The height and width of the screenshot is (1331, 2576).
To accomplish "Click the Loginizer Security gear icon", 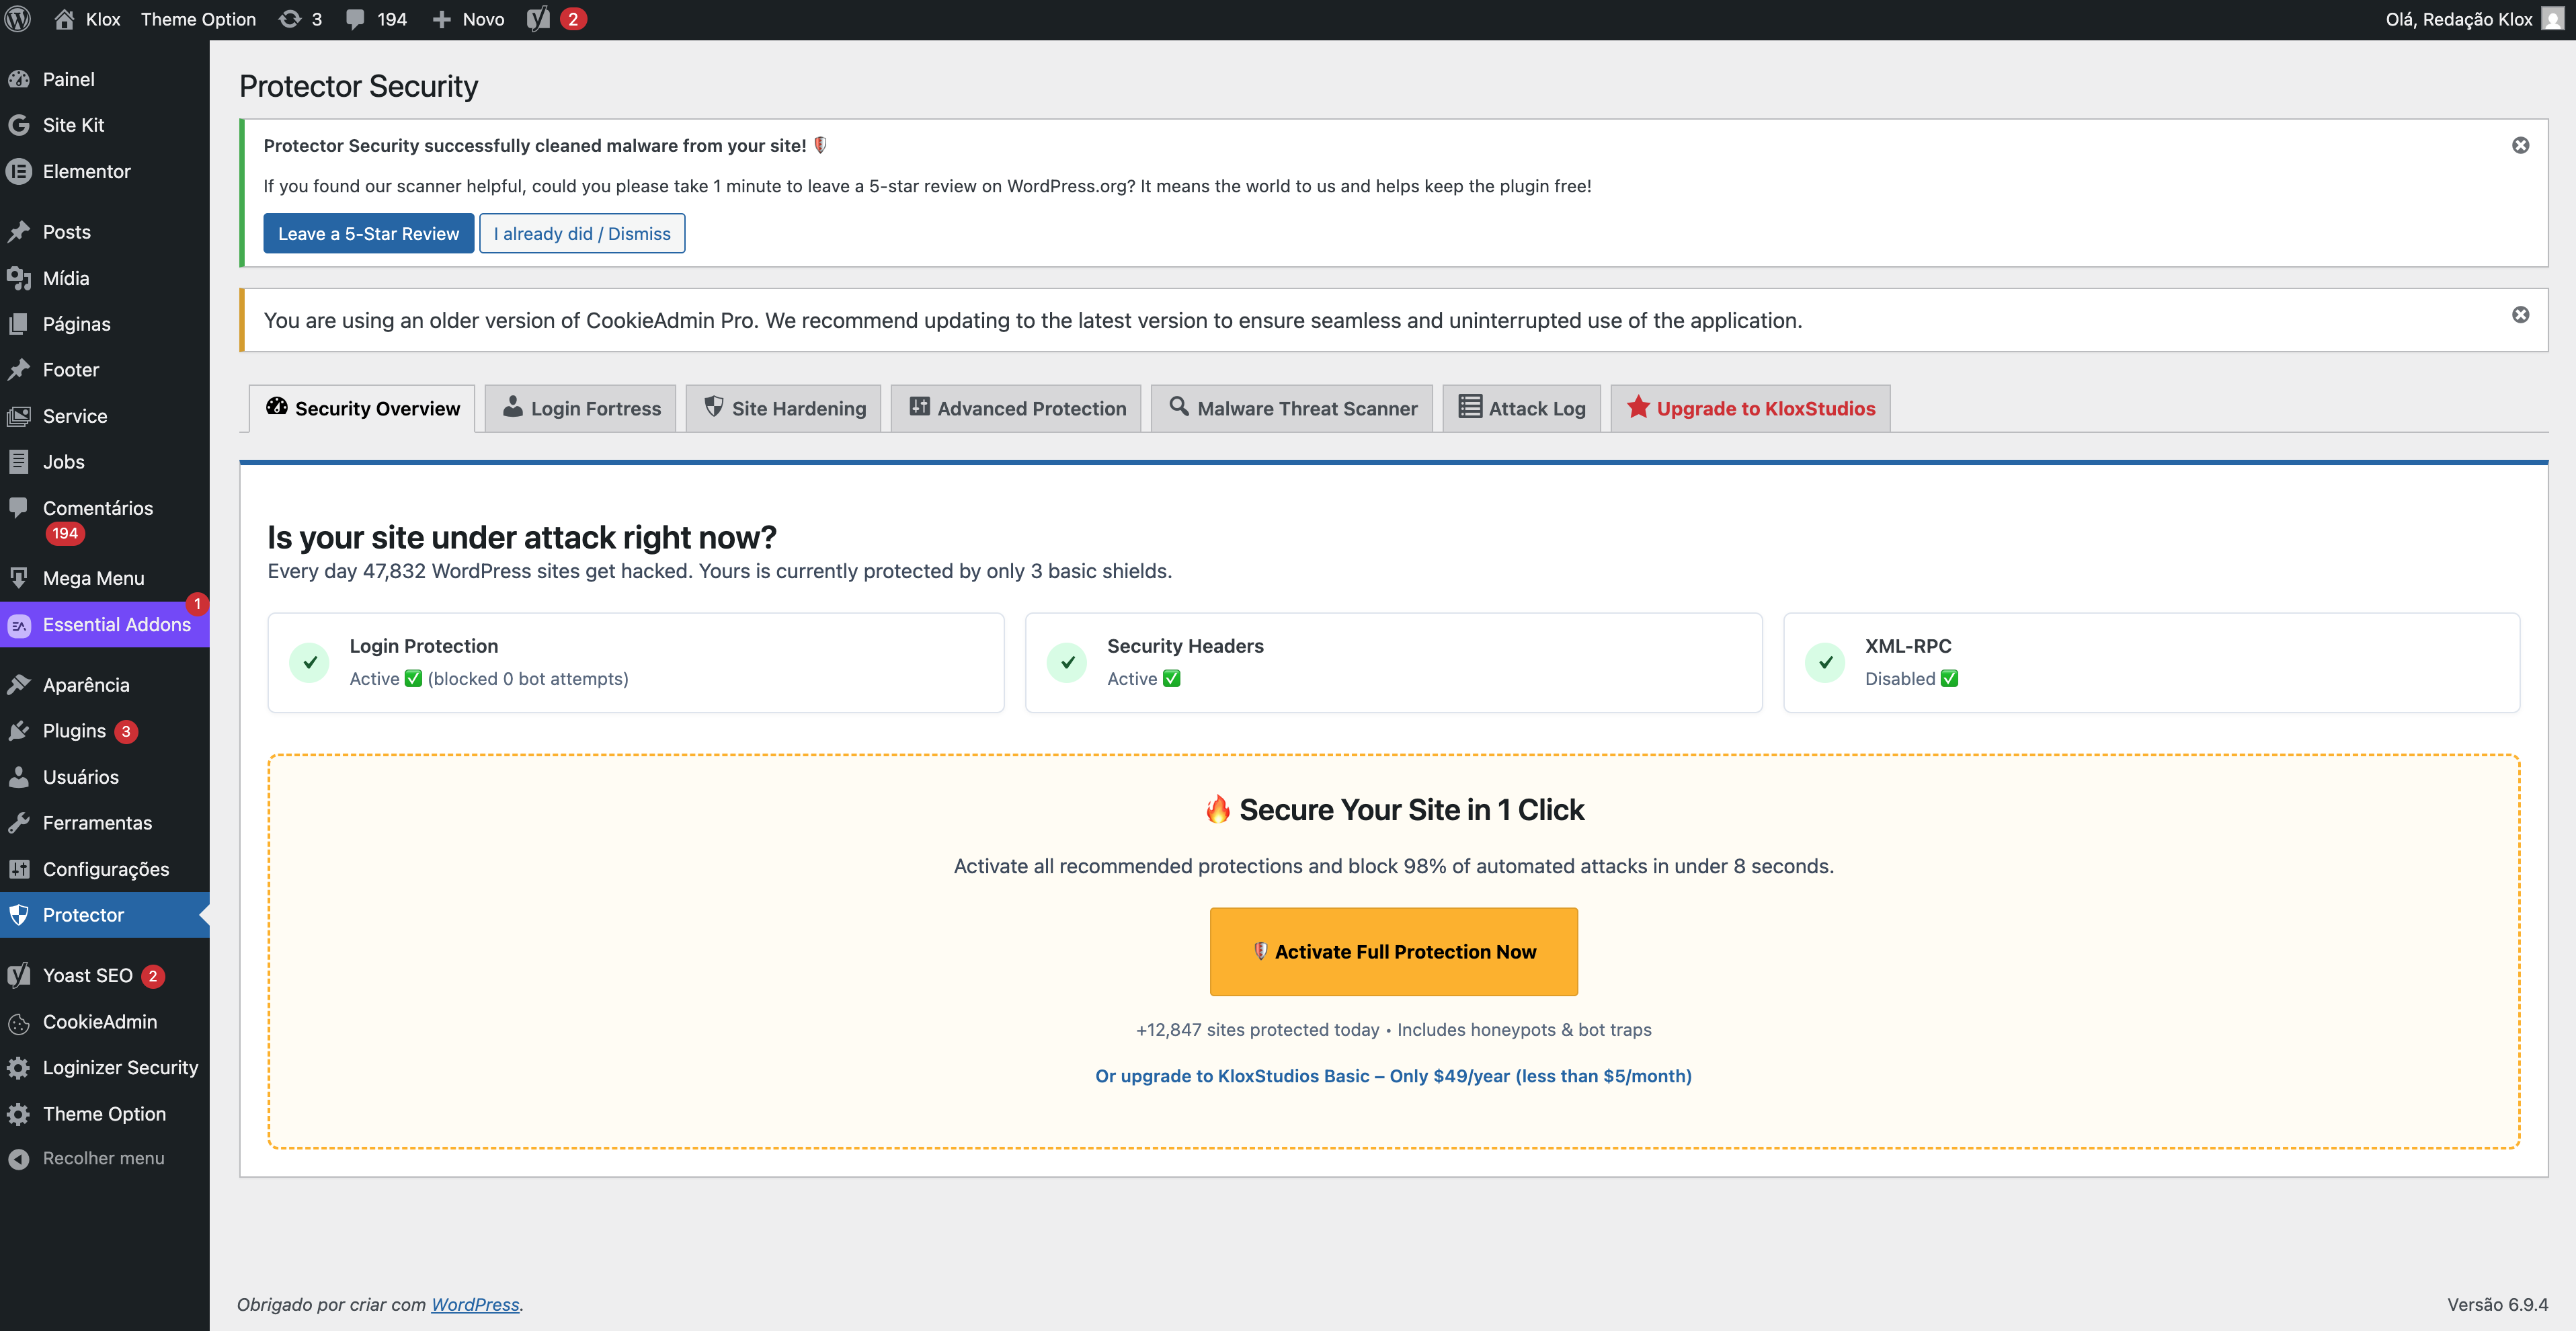I will point(19,1068).
